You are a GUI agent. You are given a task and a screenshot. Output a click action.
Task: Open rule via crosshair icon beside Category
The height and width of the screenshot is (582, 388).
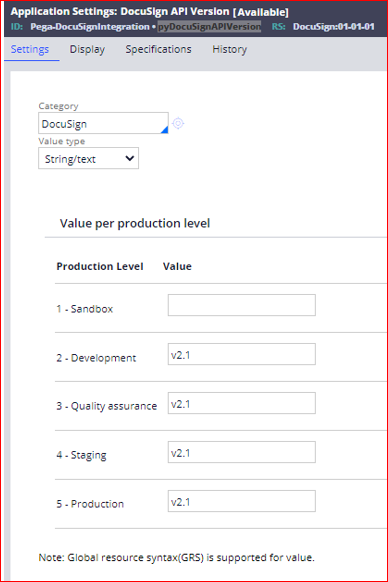click(178, 123)
